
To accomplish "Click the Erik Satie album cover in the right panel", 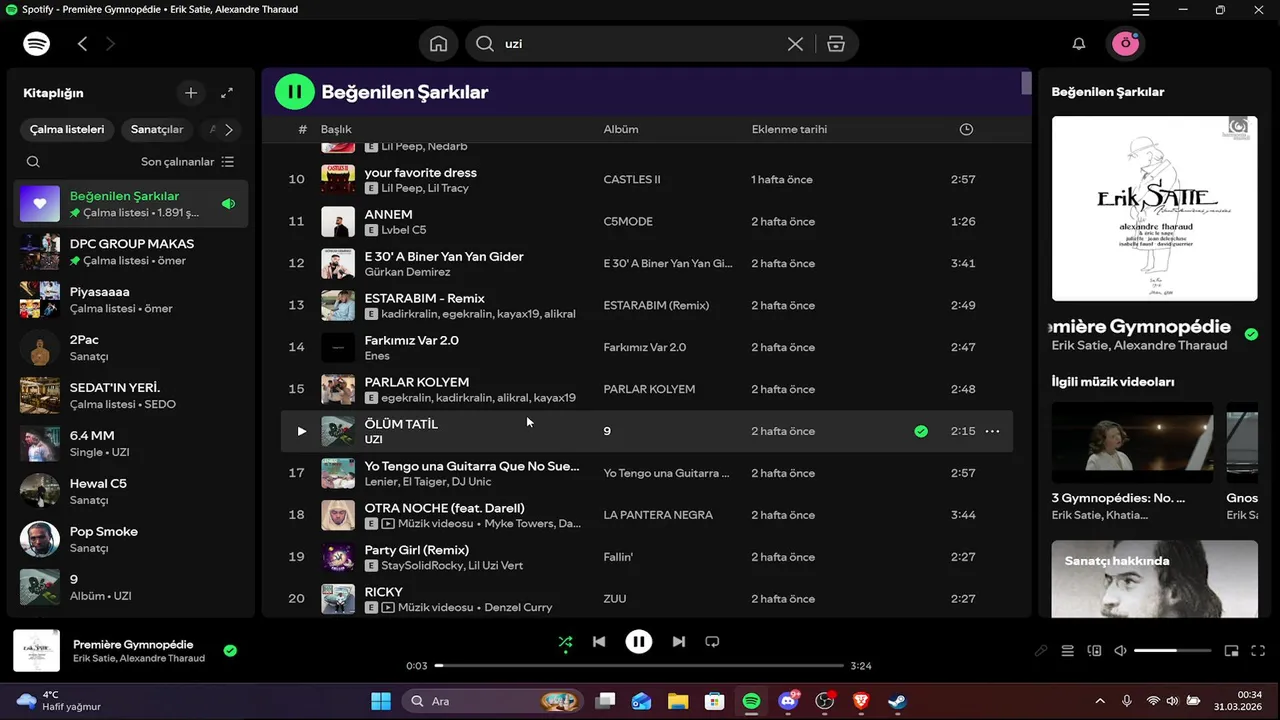I will [1154, 208].
